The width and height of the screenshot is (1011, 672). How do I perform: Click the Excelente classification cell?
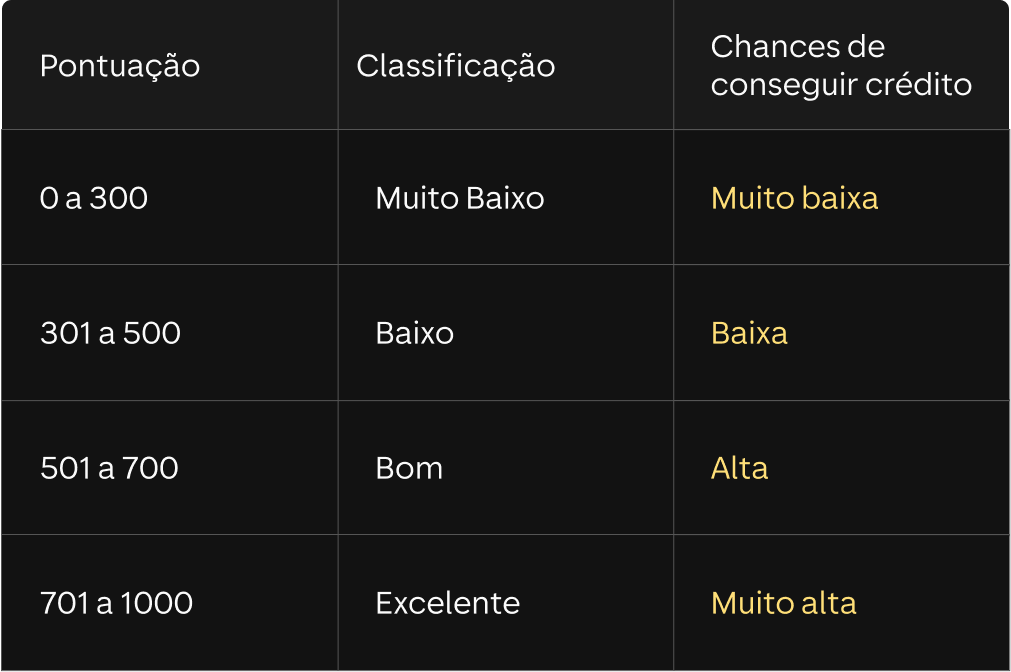[x=447, y=603]
